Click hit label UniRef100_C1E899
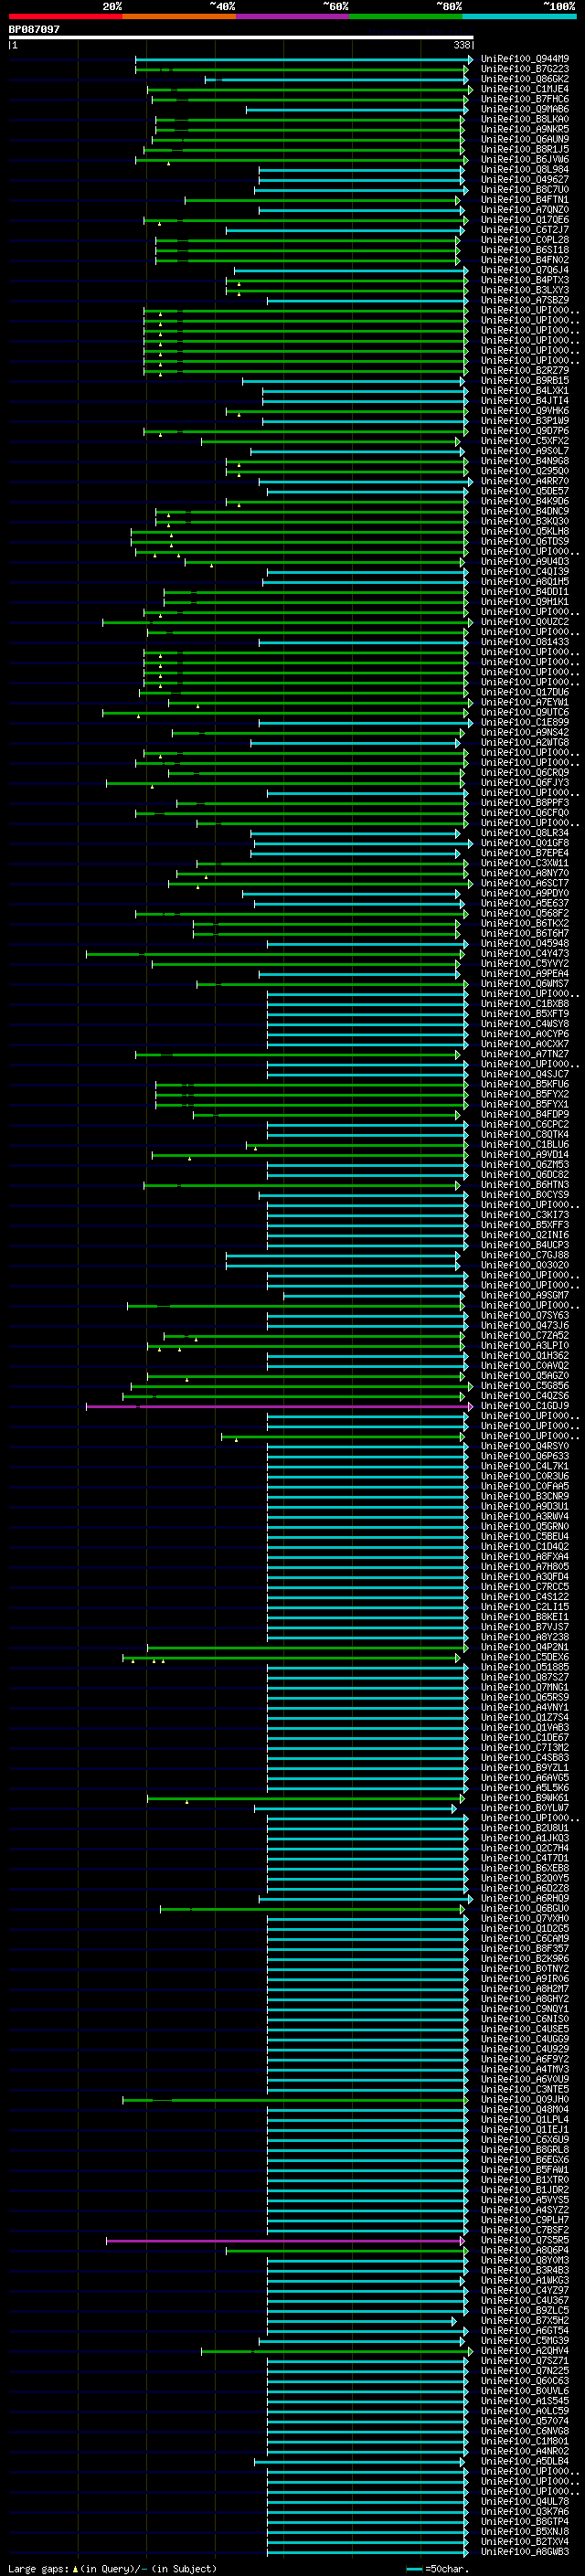Screen dimensions: 585x2576 click(525, 722)
